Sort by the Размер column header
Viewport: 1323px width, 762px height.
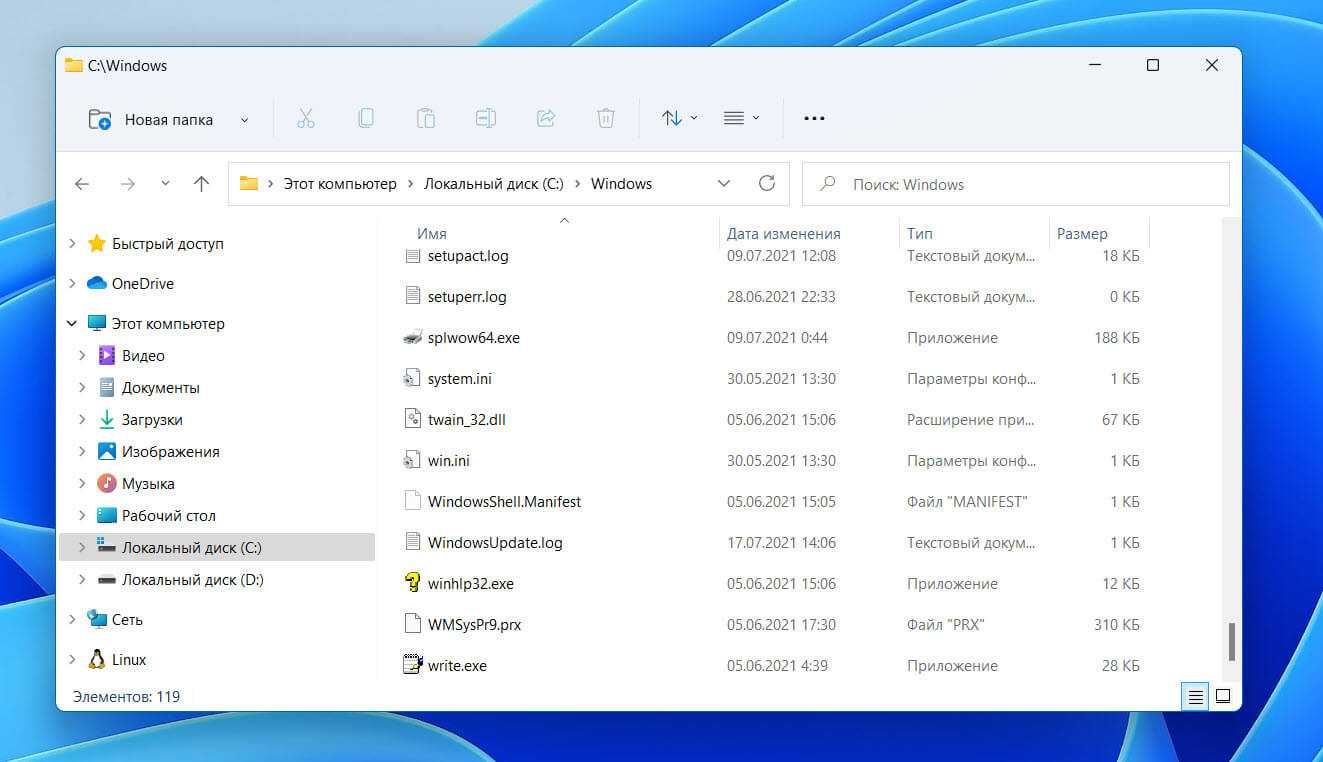coord(1082,233)
